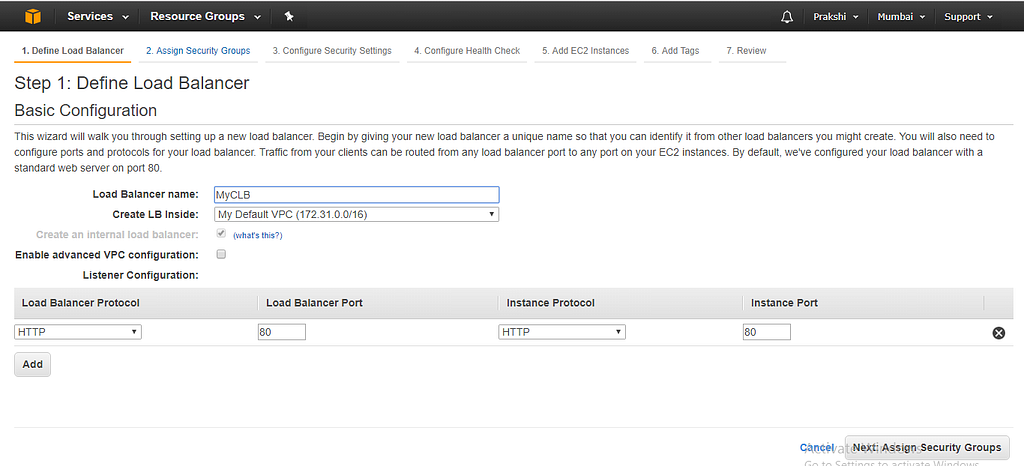Select 1. Define Load Balancer step
The height and width of the screenshot is (466, 1024).
coord(72,51)
